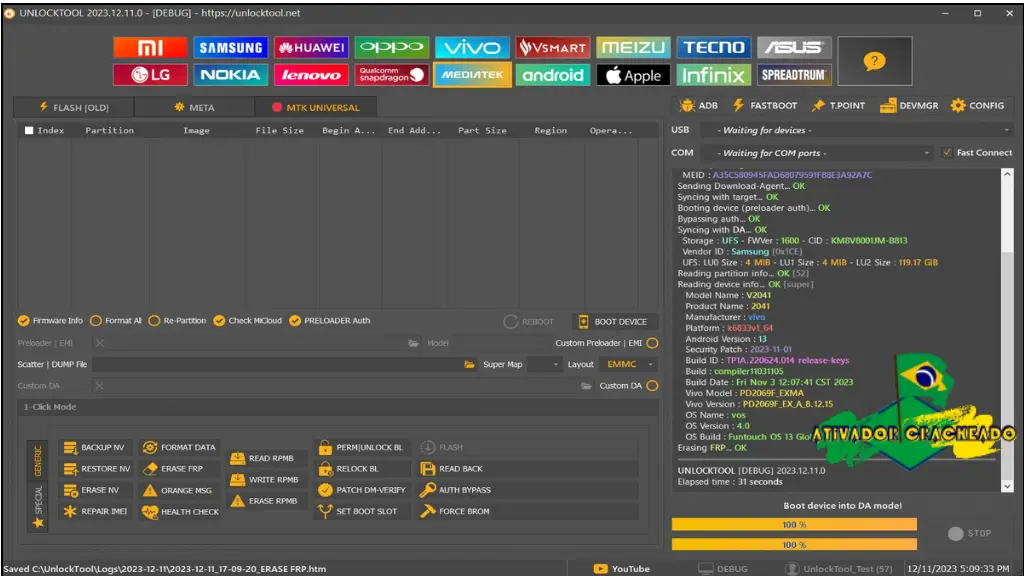Select the Infinix brand tile

pos(713,75)
